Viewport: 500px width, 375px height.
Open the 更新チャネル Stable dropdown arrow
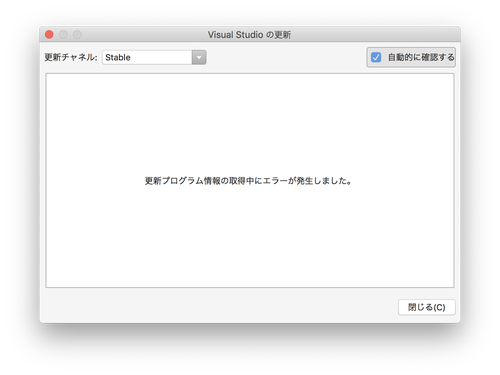199,57
